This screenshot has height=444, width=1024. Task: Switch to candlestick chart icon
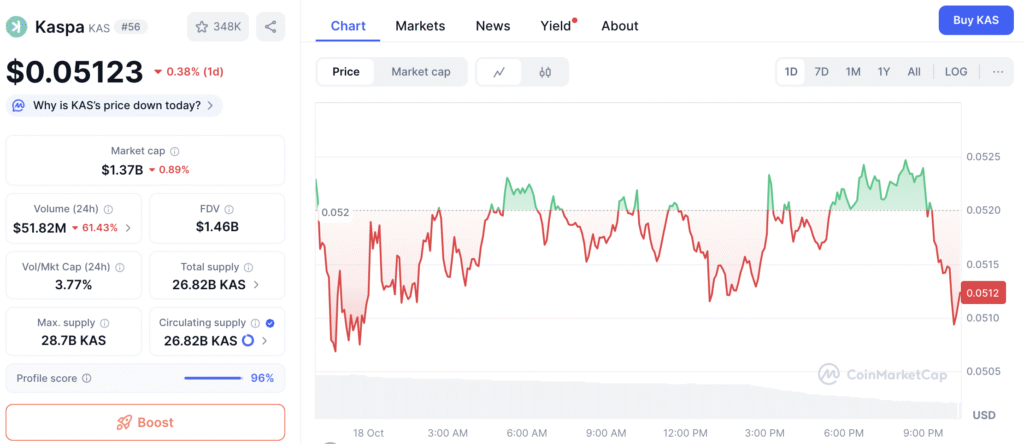[545, 72]
